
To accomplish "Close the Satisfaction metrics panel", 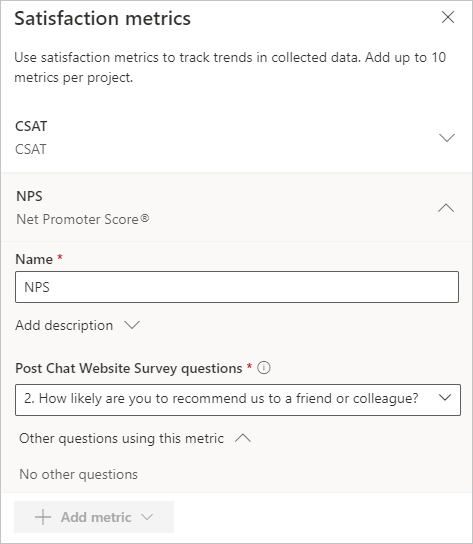I will coord(448,17).
